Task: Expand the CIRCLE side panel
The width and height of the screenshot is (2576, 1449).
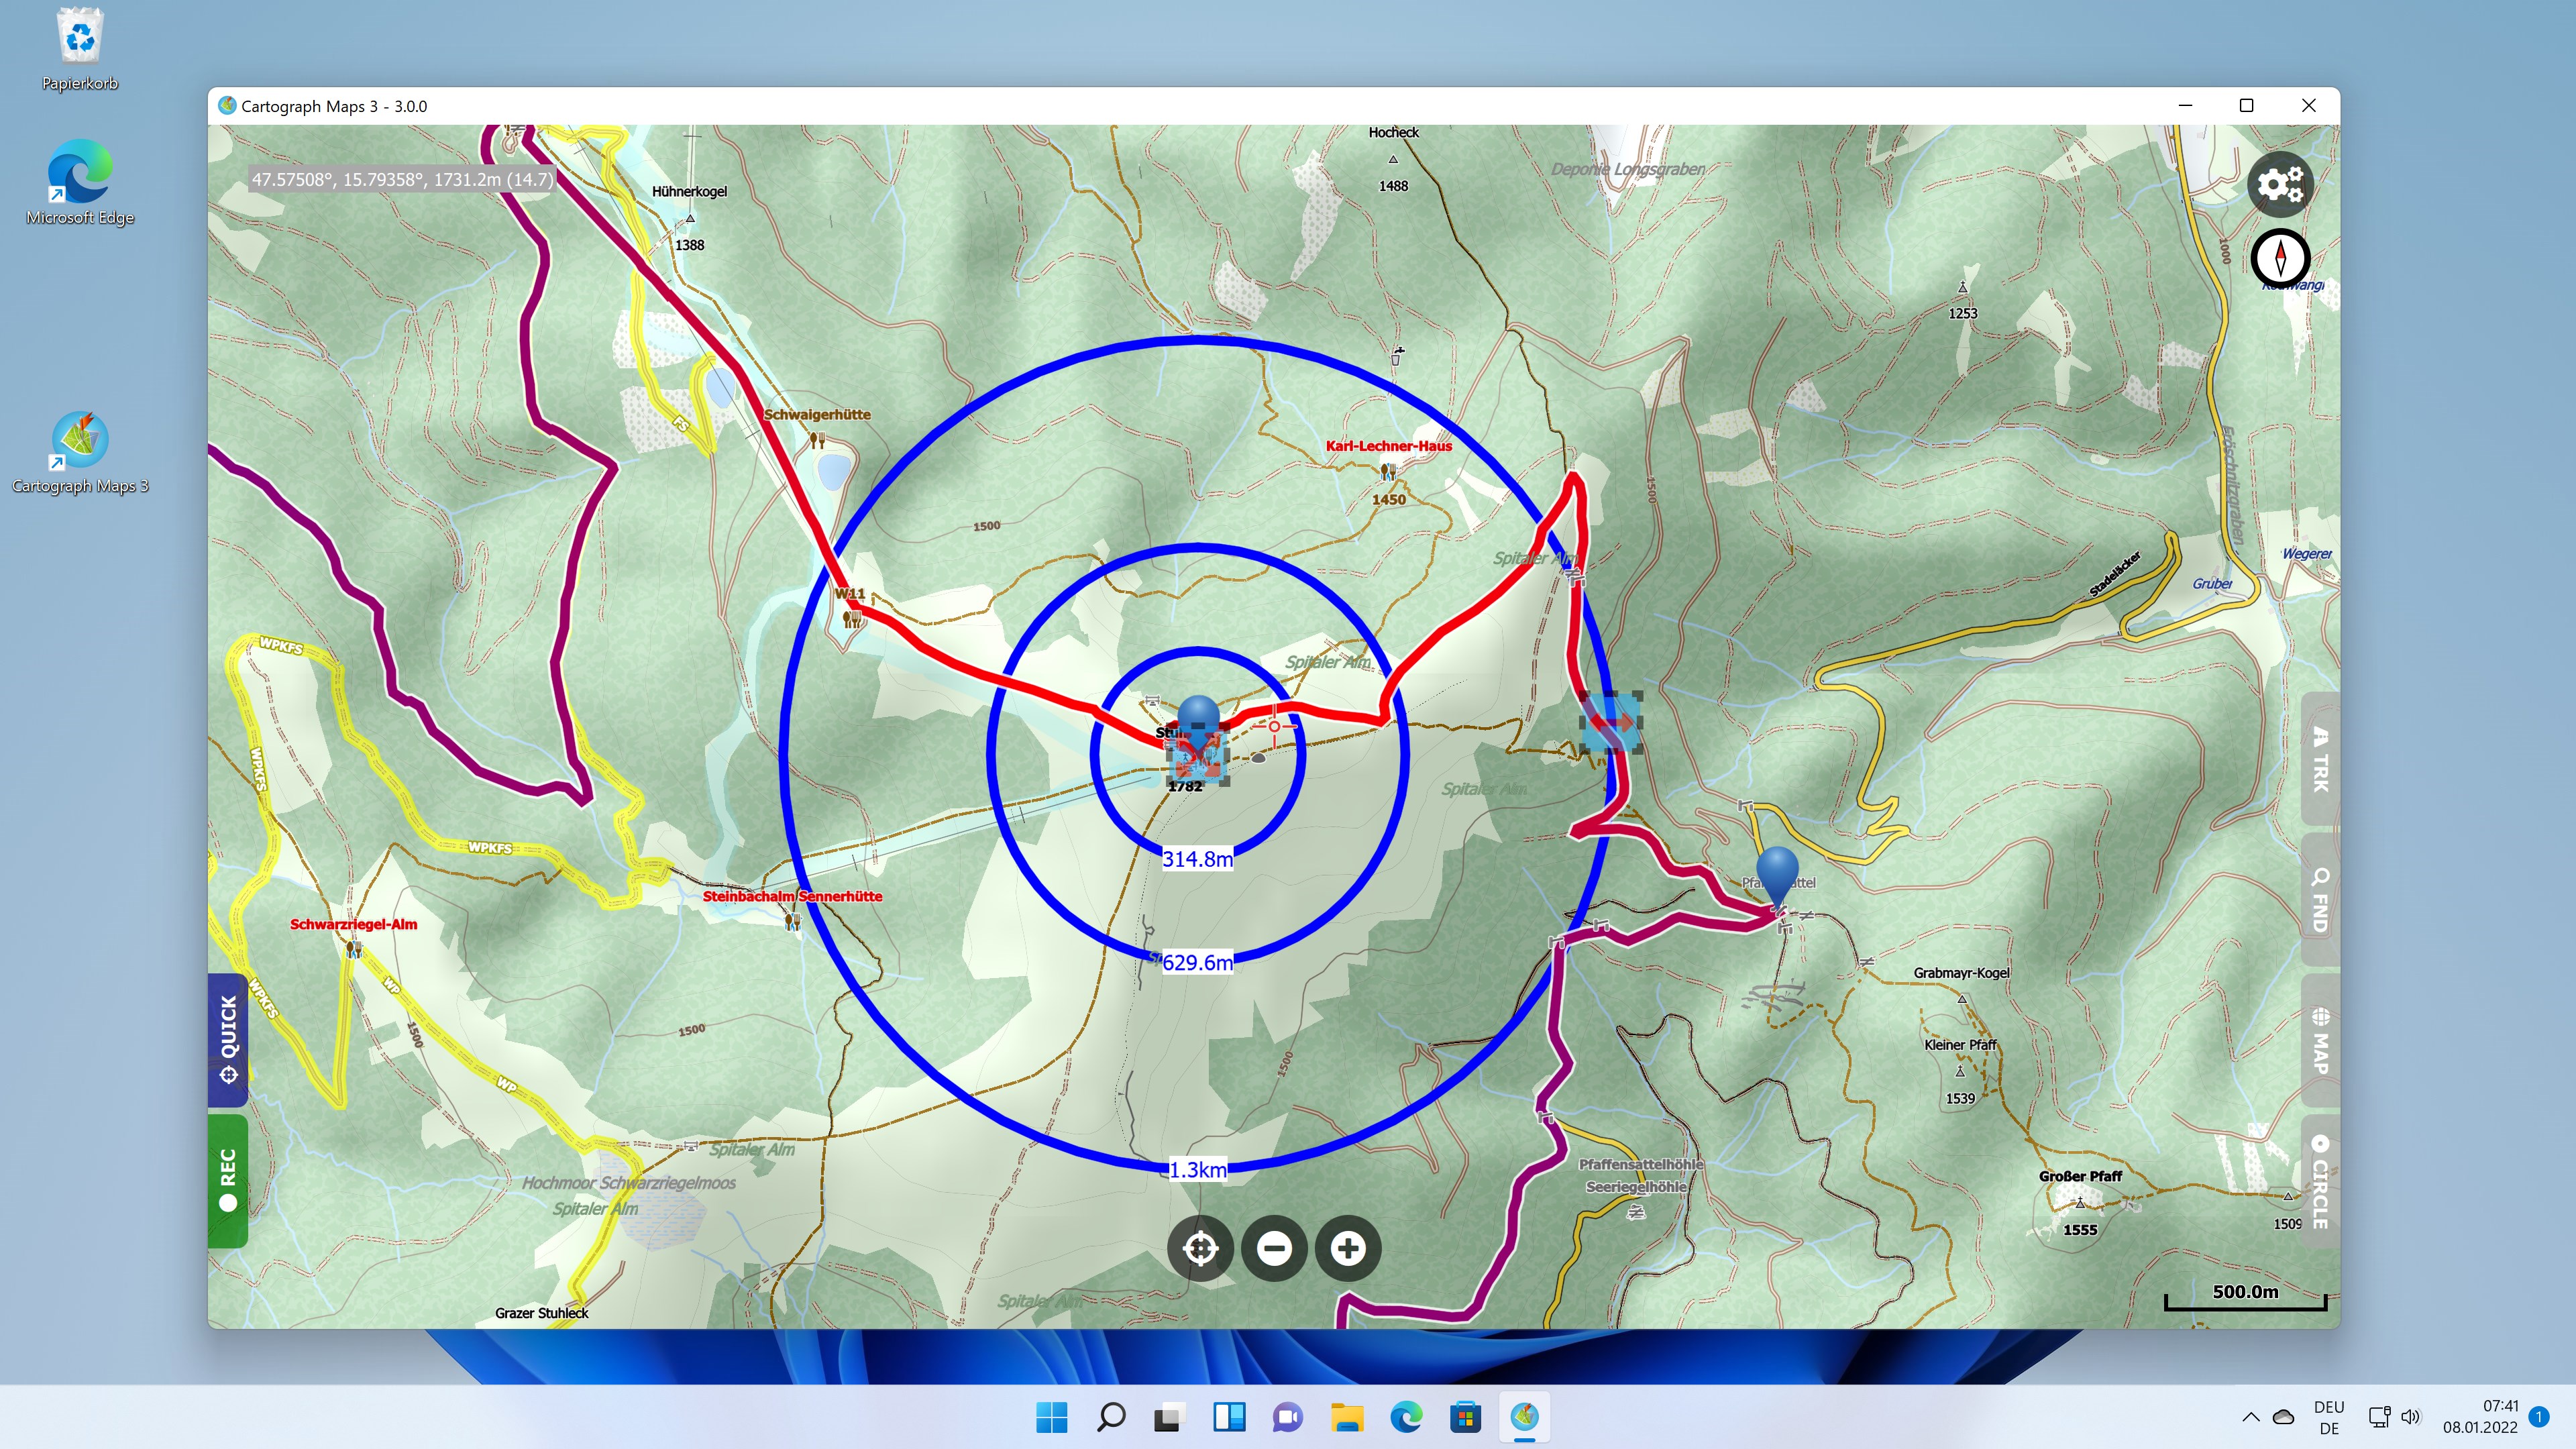Action: [x=2320, y=1180]
